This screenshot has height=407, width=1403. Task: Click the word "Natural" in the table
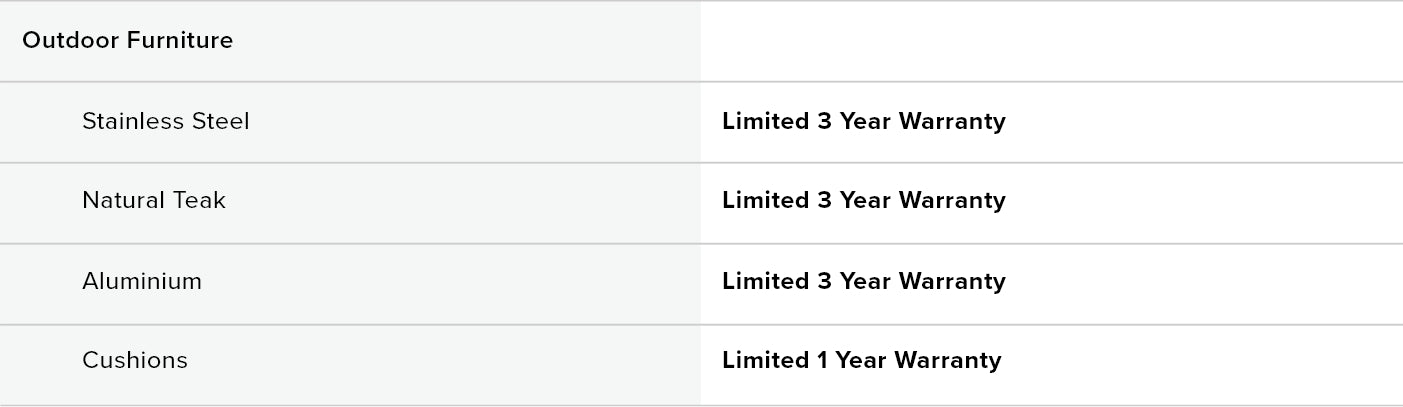pos(121,201)
